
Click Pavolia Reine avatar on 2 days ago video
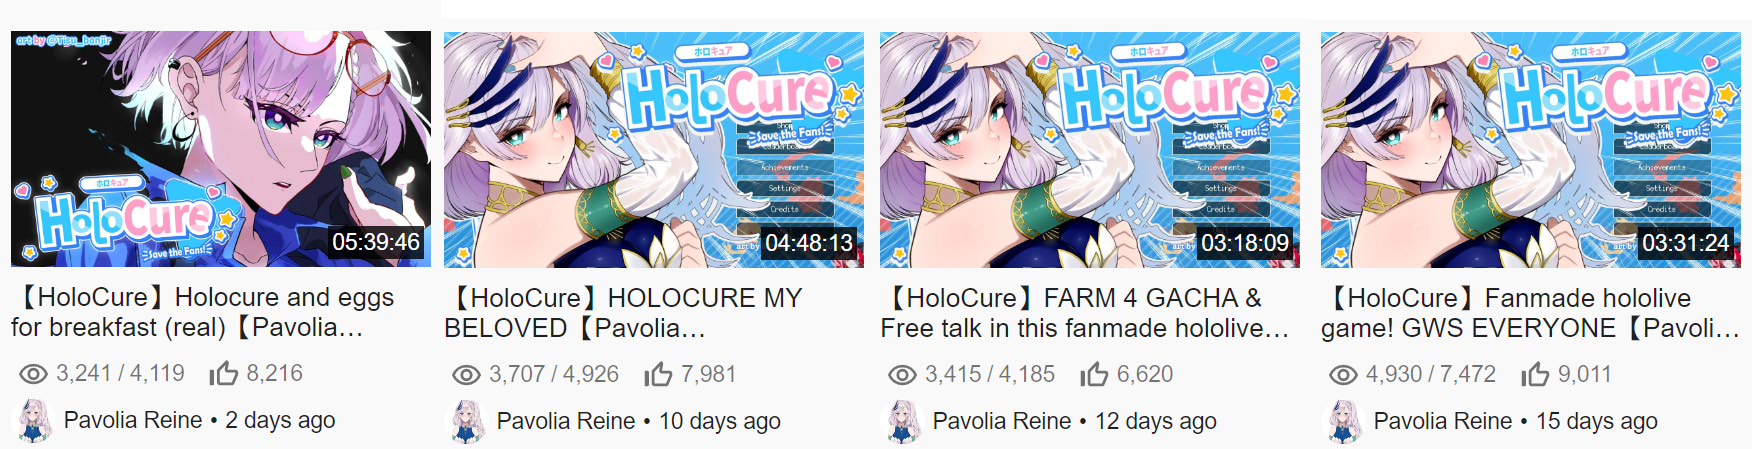pos(33,421)
